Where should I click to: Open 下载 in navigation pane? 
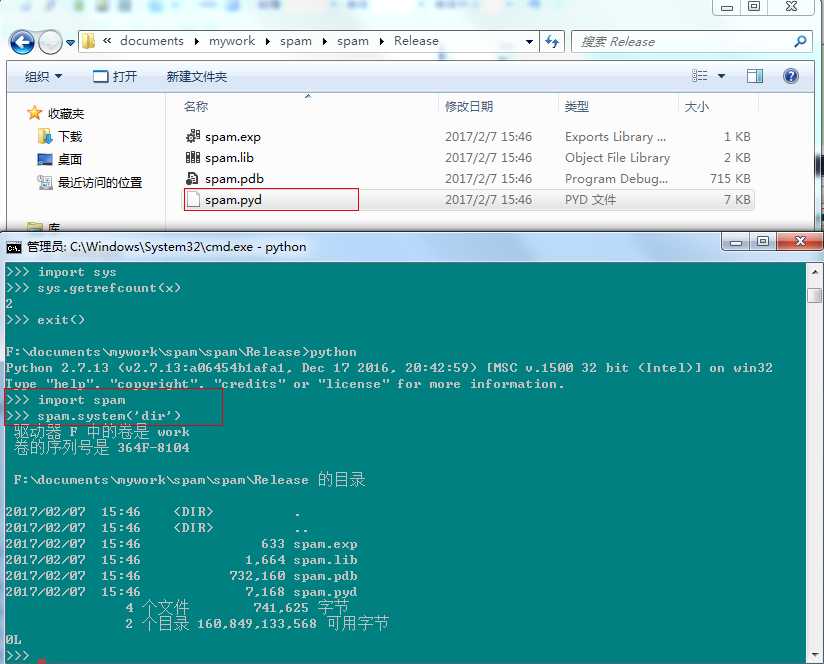[x=70, y=137]
